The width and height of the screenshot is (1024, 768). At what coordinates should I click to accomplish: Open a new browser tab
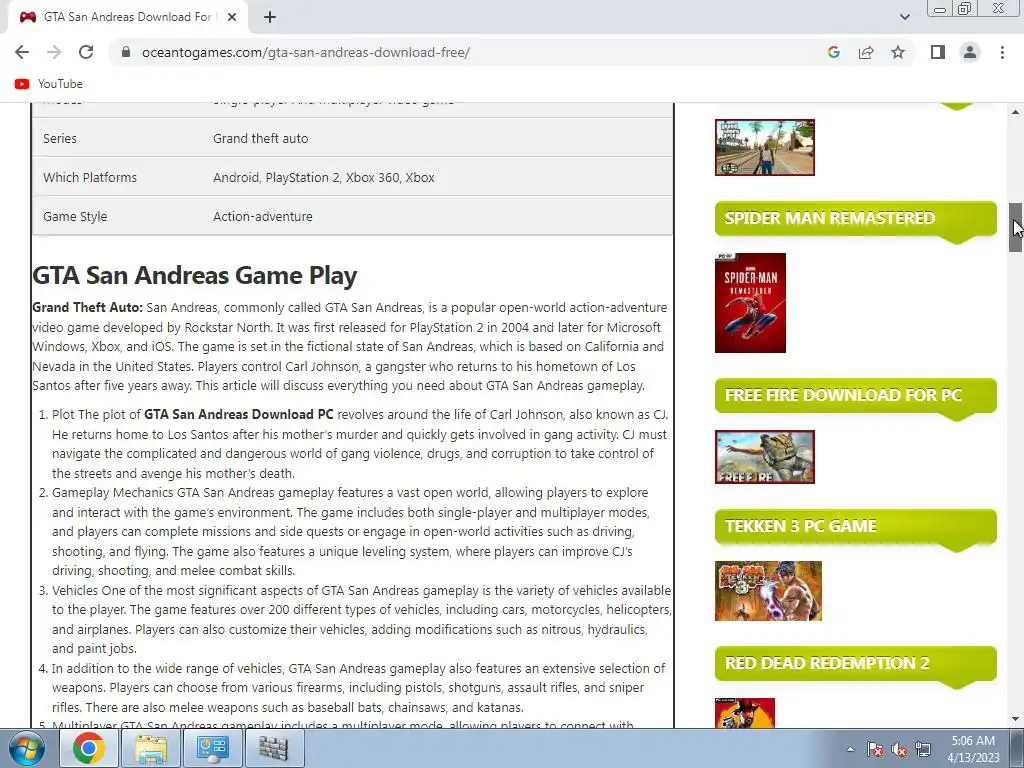(270, 17)
